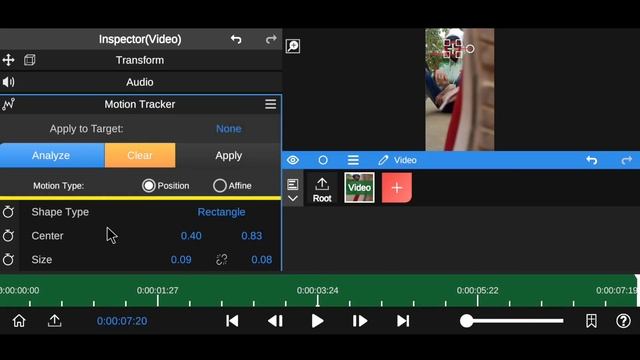This screenshot has height=360, width=640.
Task: Open the Transform section
Action: point(140,60)
